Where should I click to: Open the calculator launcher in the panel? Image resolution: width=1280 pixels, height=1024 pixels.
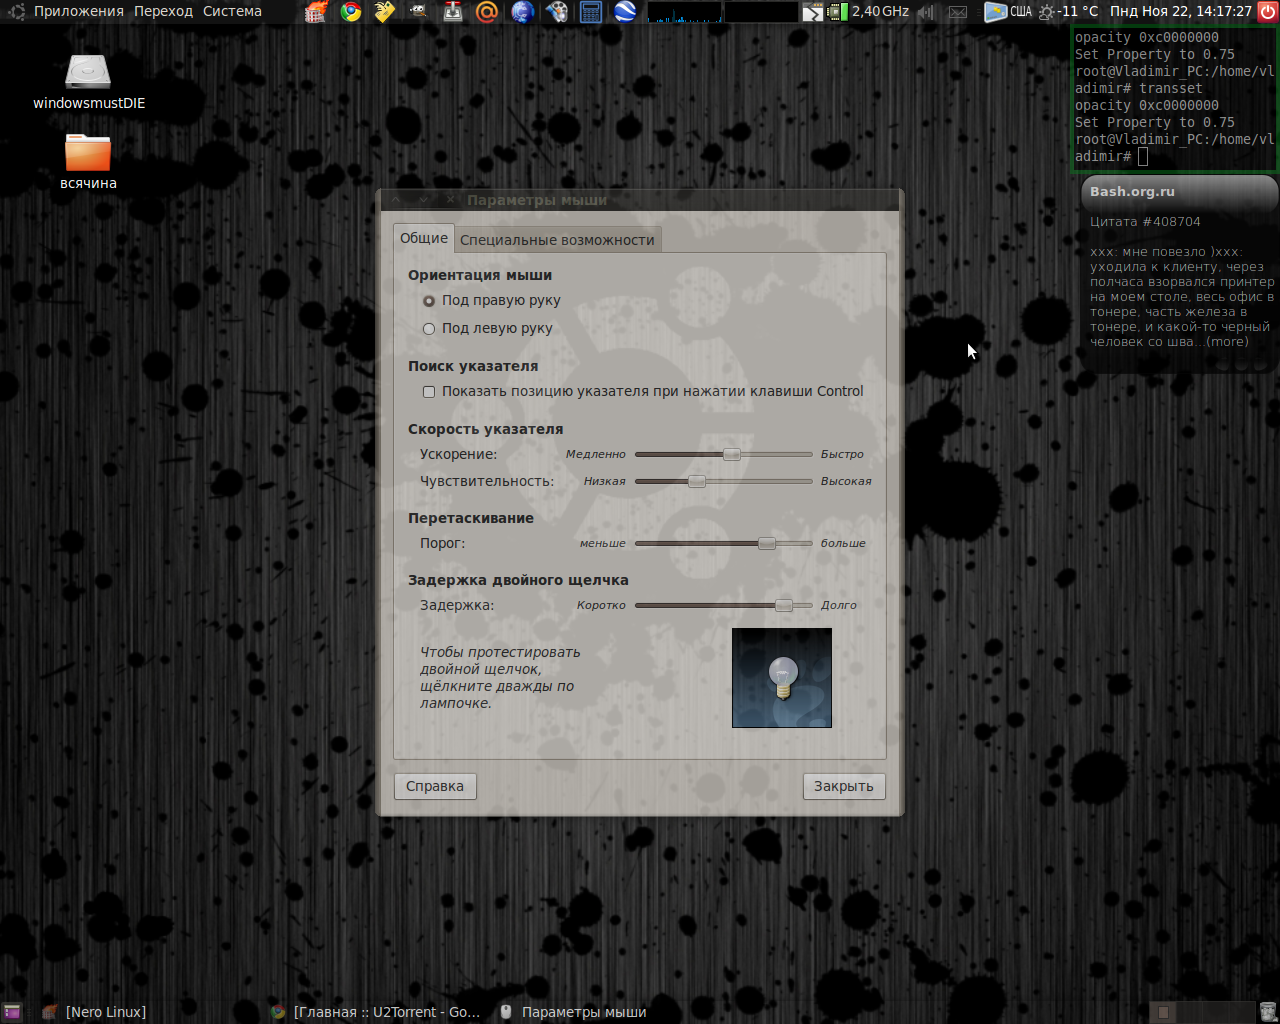(x=591, y=12)
